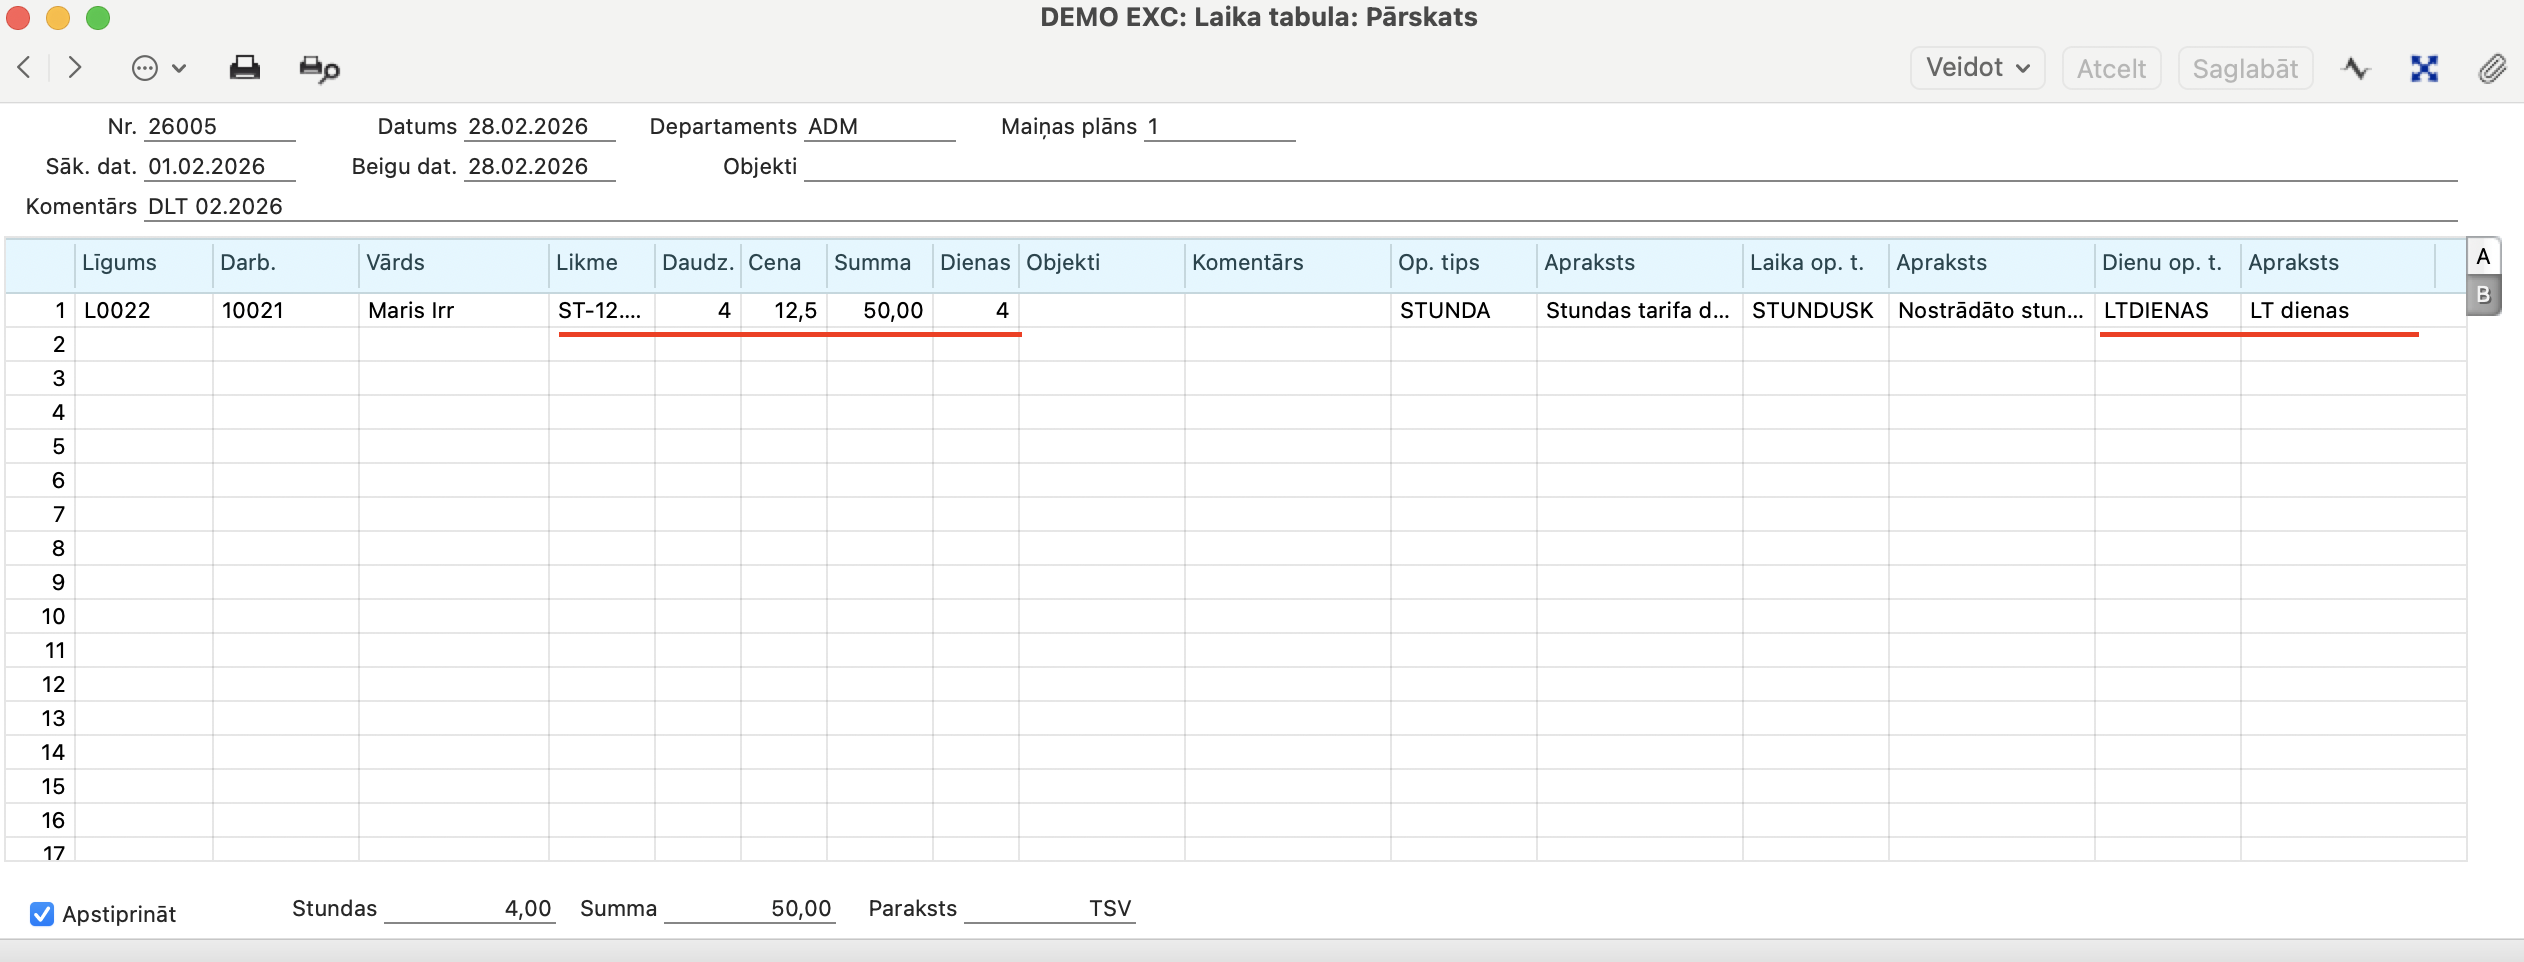2524x962 pixels.
Task: Click the Komentārs field with DLT 02.2026
Action: [x=1300, y=207]
